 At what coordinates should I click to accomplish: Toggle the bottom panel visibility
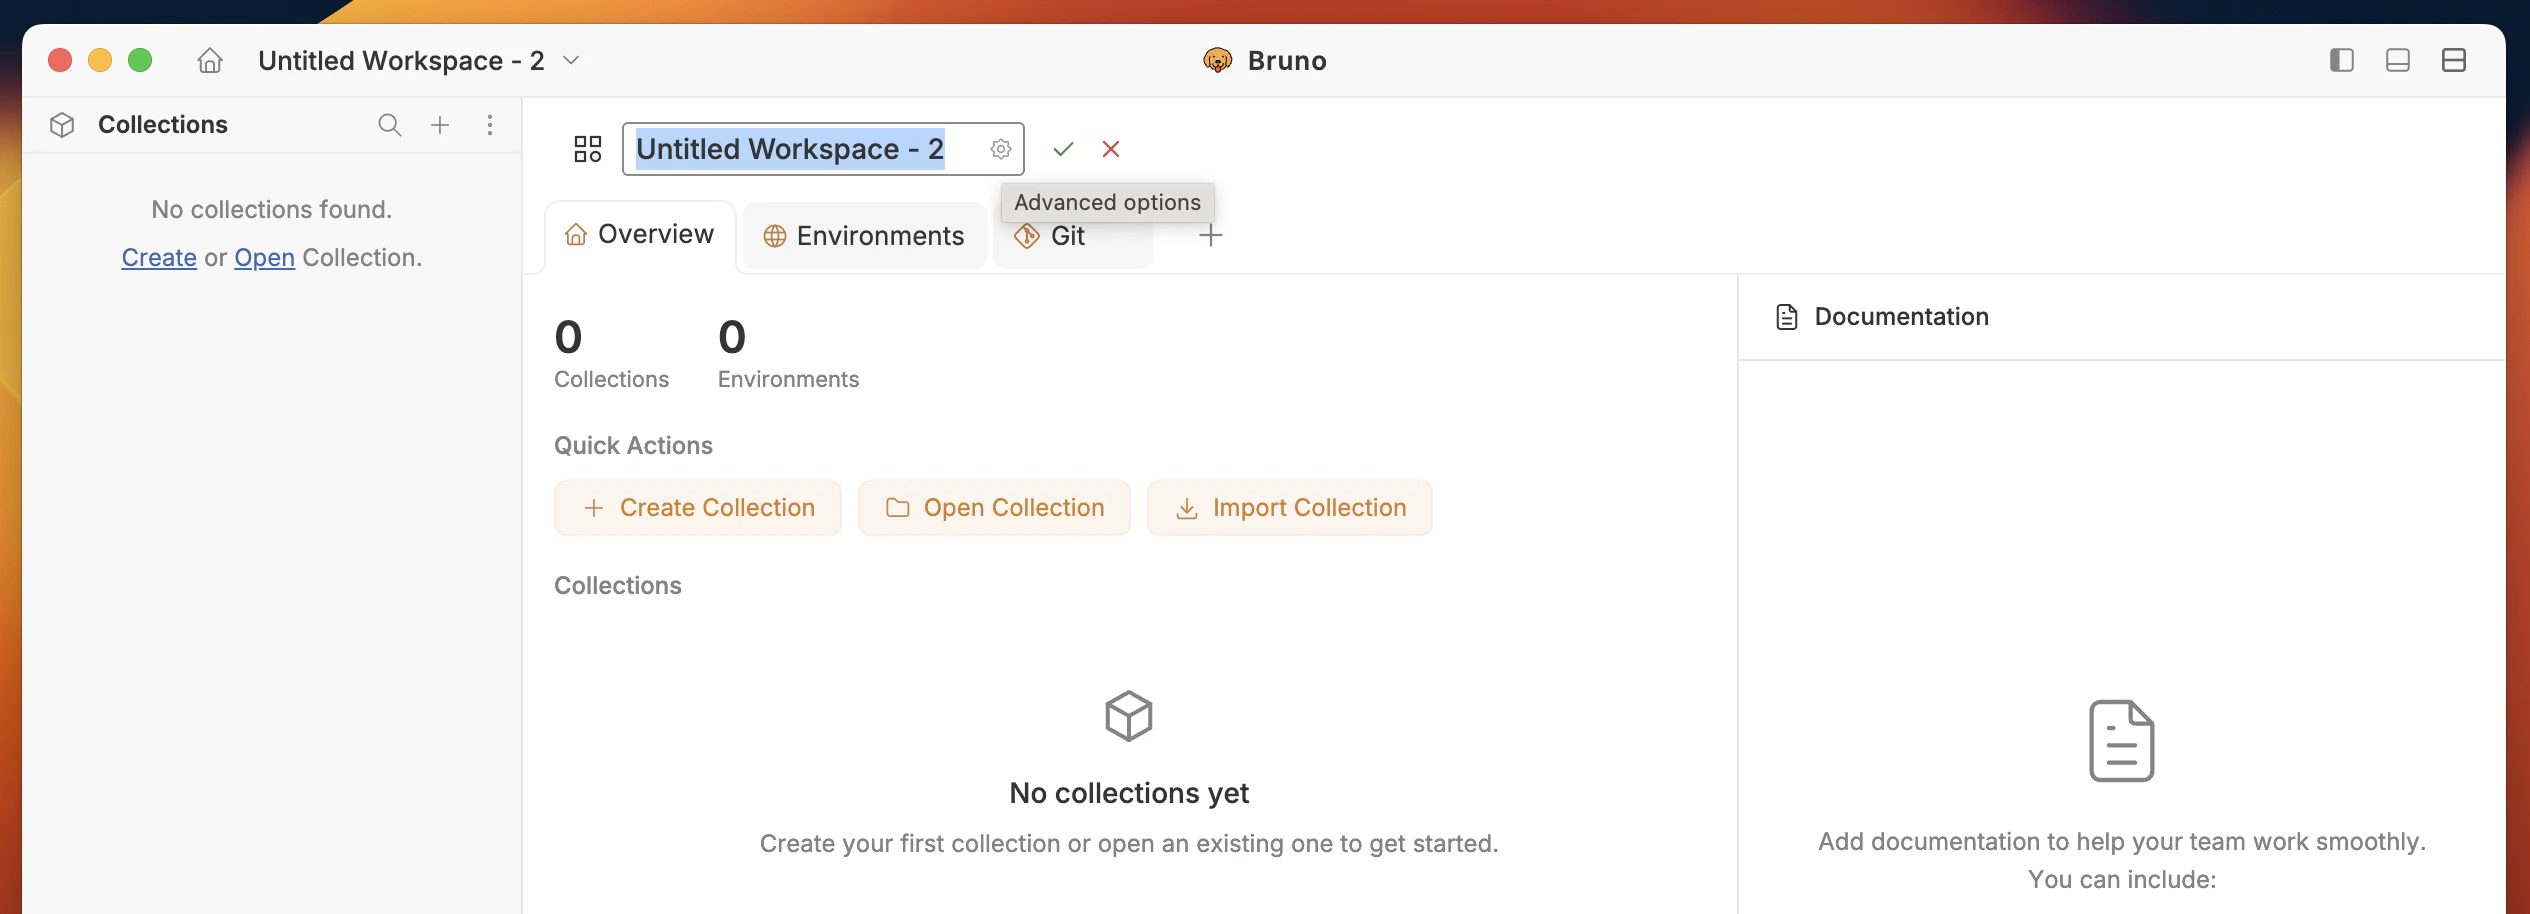pos(2397,60)
